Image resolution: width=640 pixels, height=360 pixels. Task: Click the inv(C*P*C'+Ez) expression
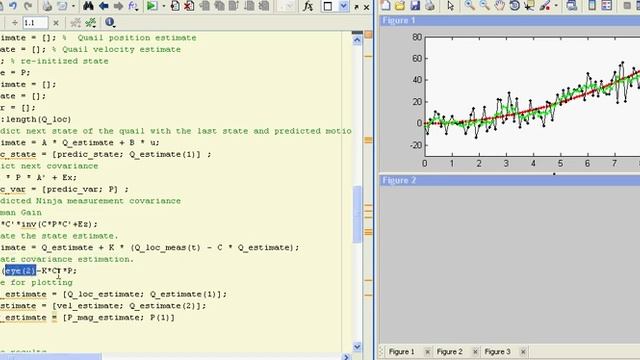(59, 224)
